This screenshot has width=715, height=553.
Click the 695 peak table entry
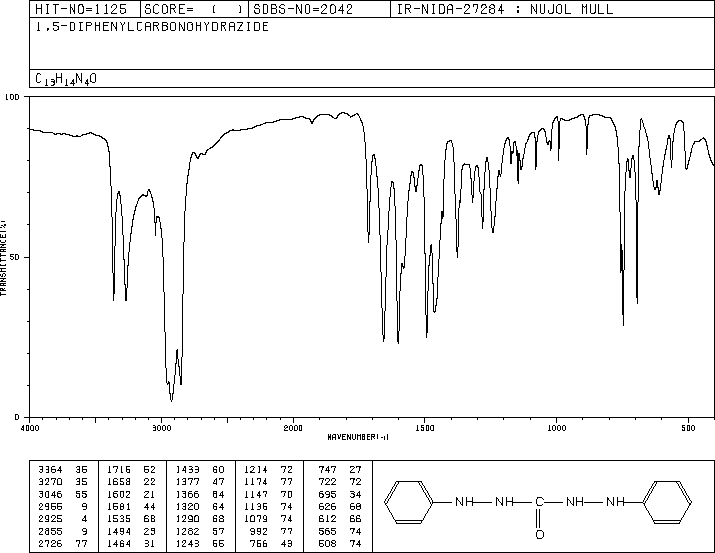coord(340,494)
